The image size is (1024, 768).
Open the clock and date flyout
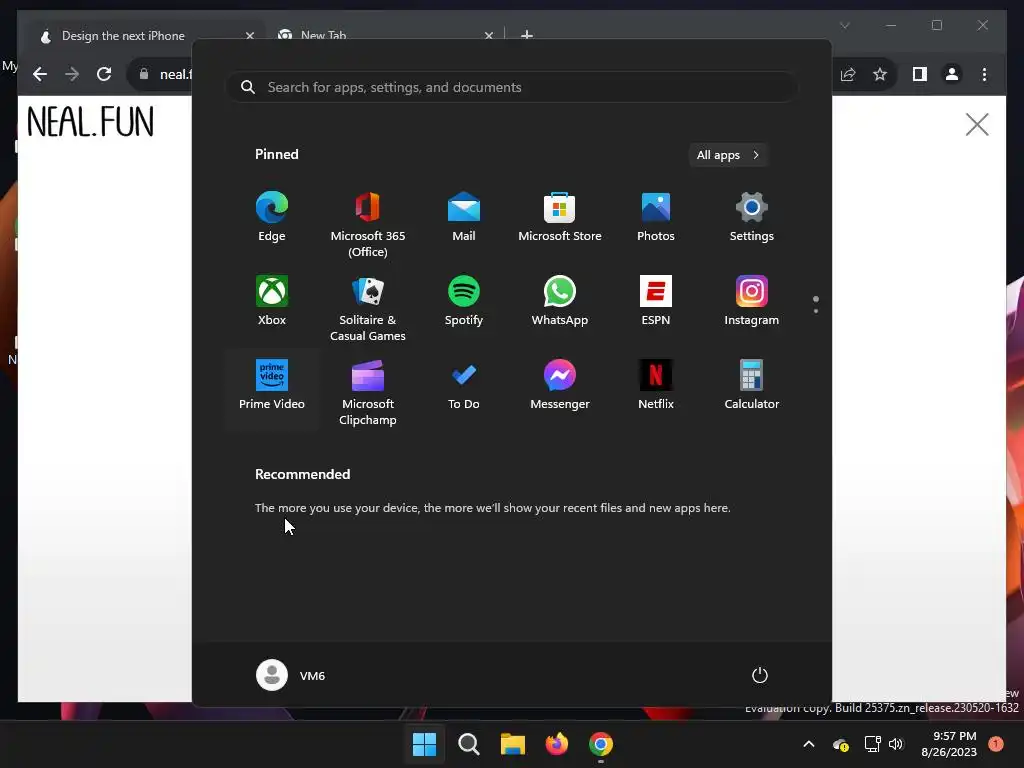pyautogui.click(x=949, y=744)
